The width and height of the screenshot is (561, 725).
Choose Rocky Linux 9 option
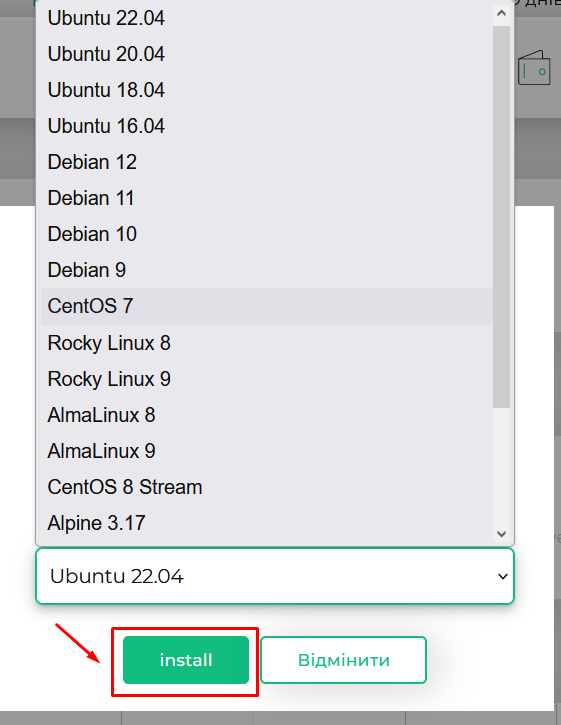(x=267, y=379)
